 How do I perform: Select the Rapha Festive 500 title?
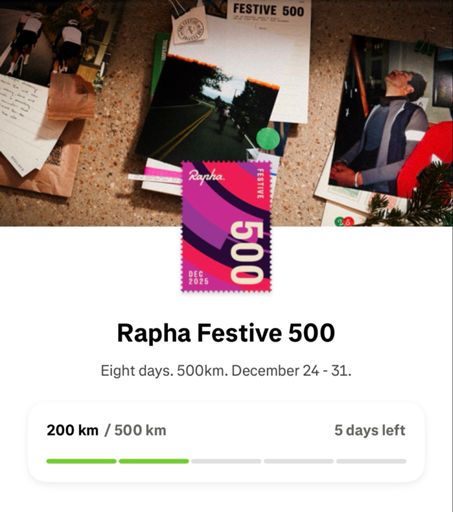[x=226, y=333]
